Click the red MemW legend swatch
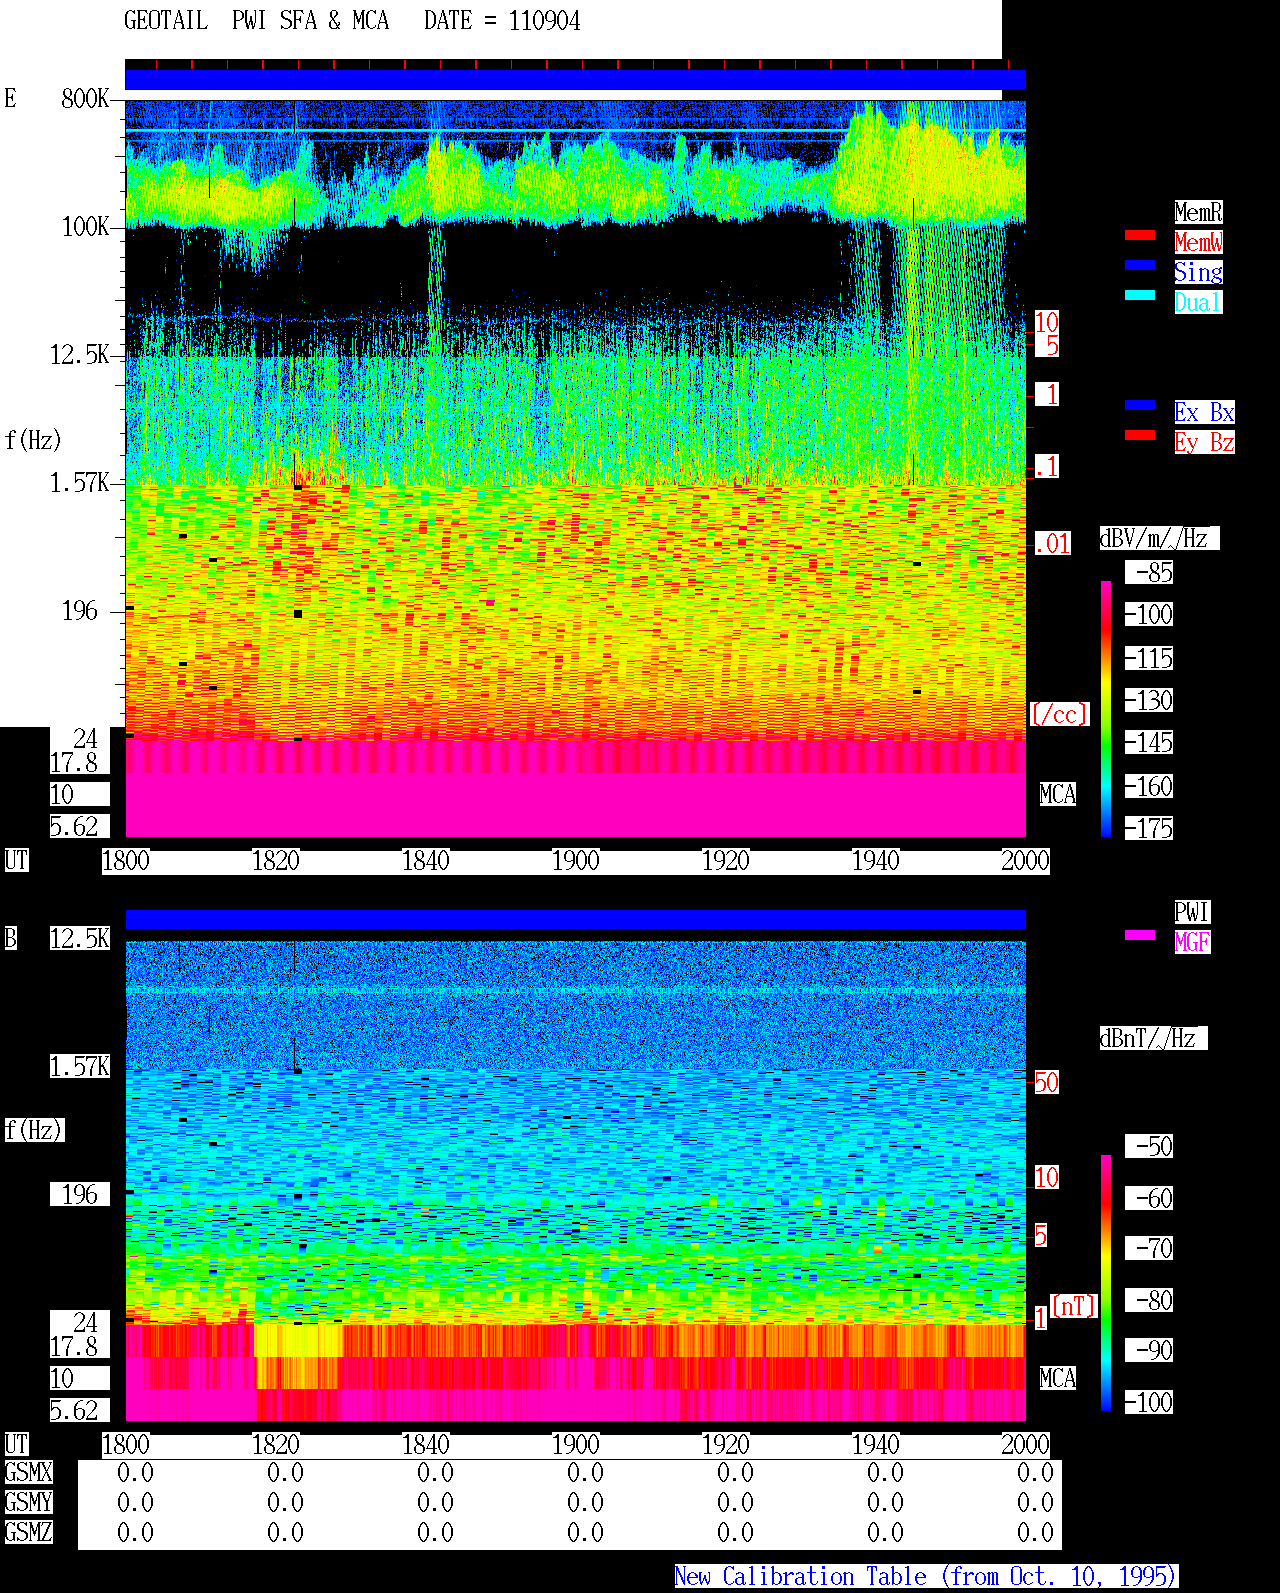 pos(1140,235)
